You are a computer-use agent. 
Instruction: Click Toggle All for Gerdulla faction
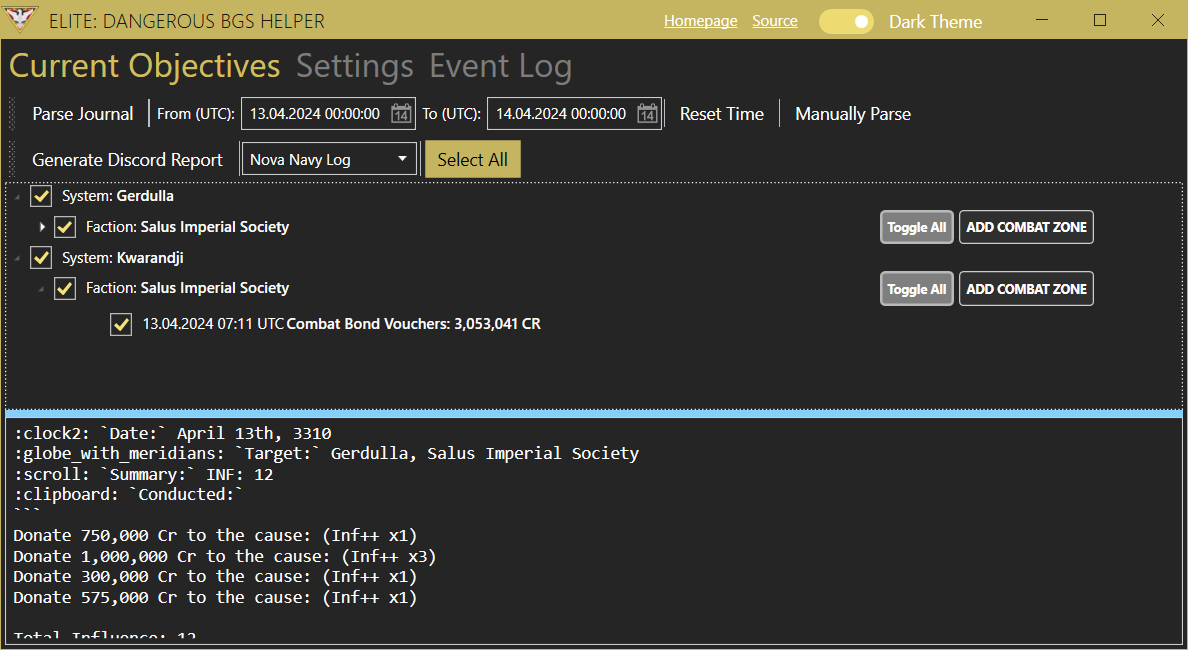(x=917, y=227)
